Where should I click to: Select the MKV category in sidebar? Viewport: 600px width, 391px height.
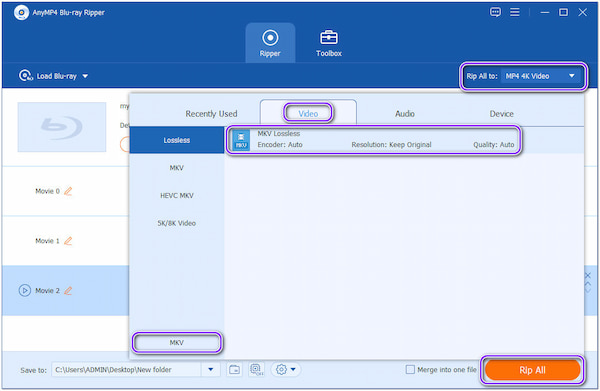(x=177, y=168)
